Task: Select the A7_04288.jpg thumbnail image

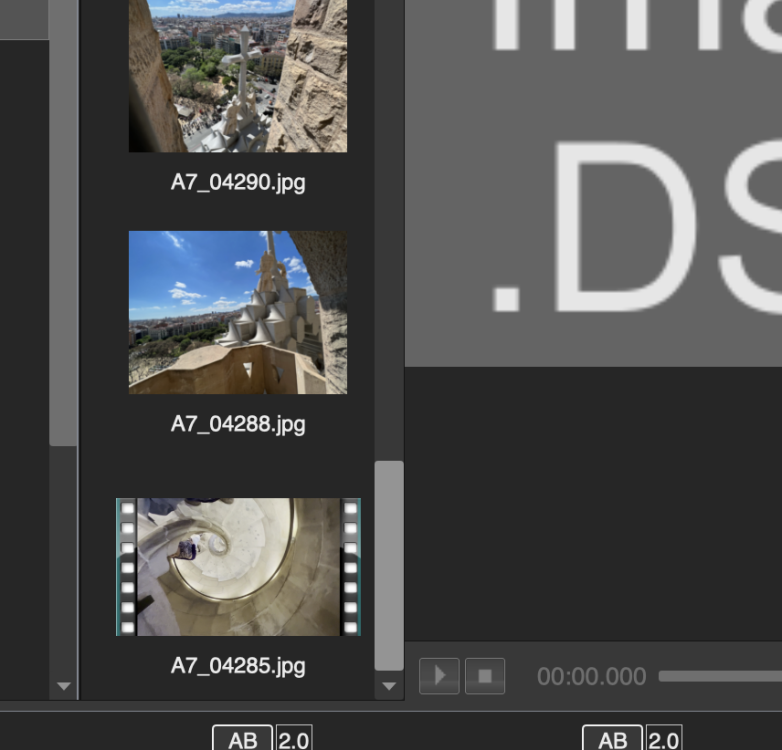Action: coord(238,312)
